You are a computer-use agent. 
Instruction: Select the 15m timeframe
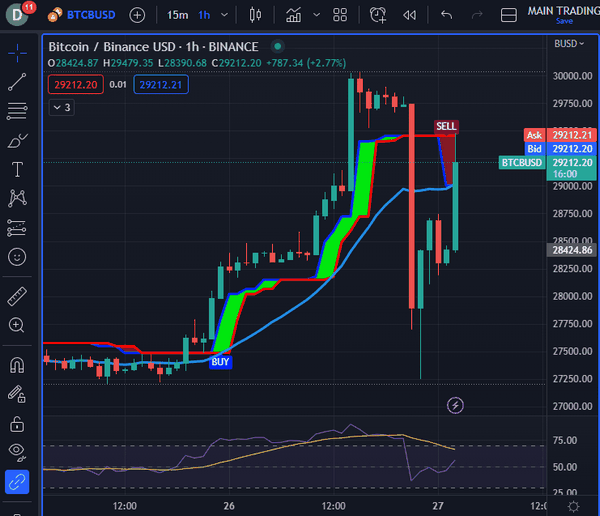(x=177, y=15)
